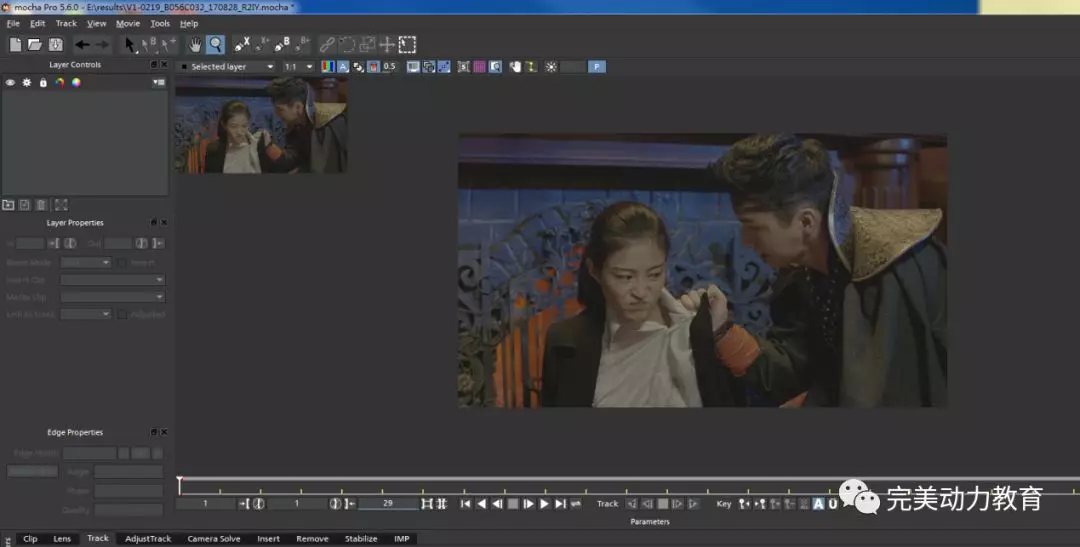Viewport: 1080px width, 547px height.
Task: Go to first frame in playback controls
Action: [466, 504]
